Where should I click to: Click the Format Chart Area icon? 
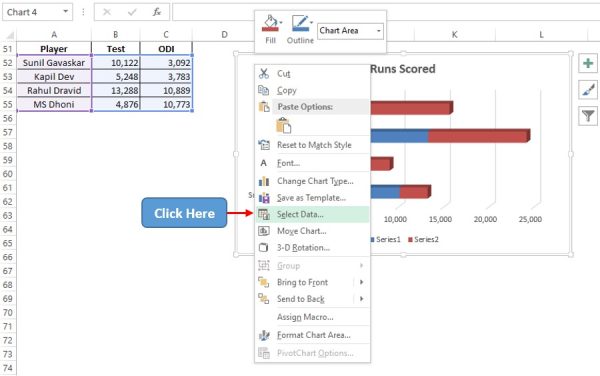tap(264, 335)
